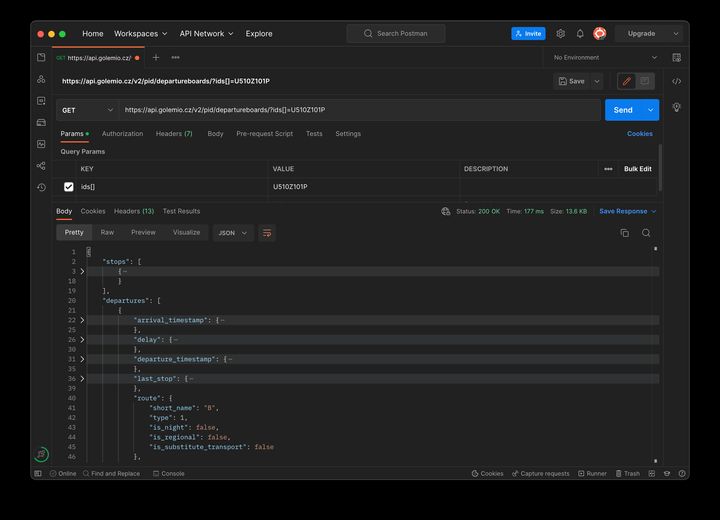Open Collections sidebar icon
The width and height of the screenshot is (720, 520).
pos(41,57)
